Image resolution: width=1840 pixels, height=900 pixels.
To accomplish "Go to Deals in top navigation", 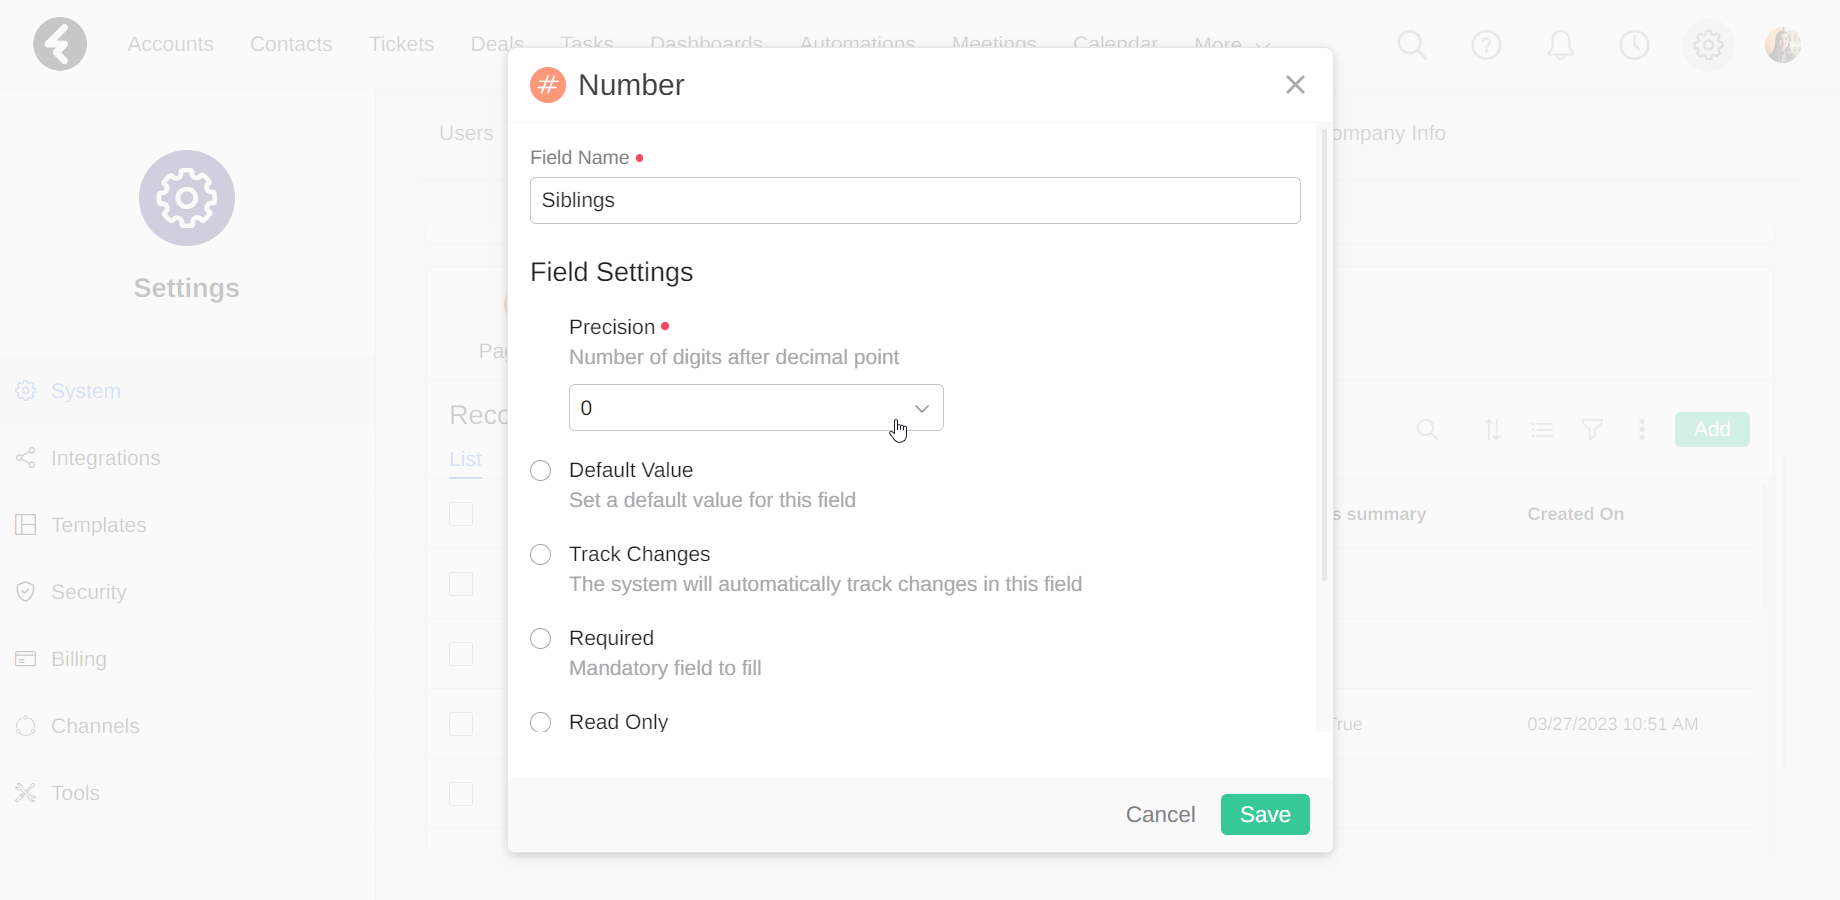I will 497,44.
